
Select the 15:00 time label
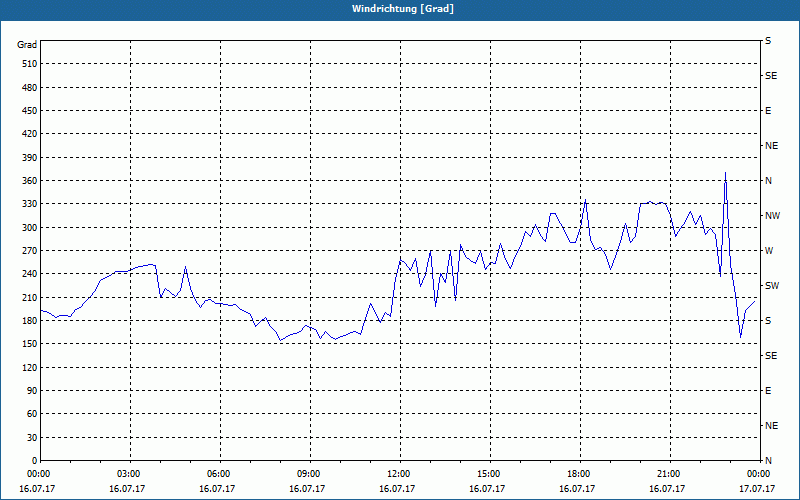(490, 473)
